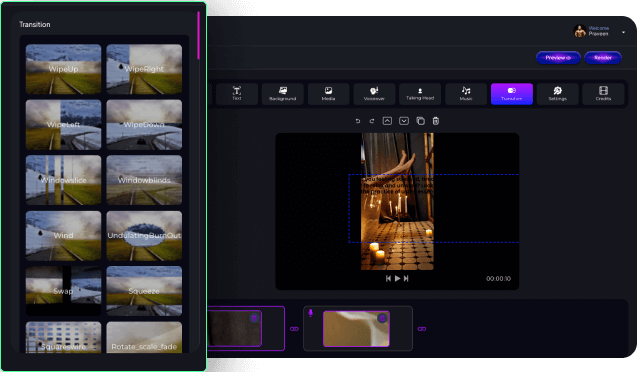Select the highlighted Transition tab
This screenshot has width=637, height=372.
(512, 94)
